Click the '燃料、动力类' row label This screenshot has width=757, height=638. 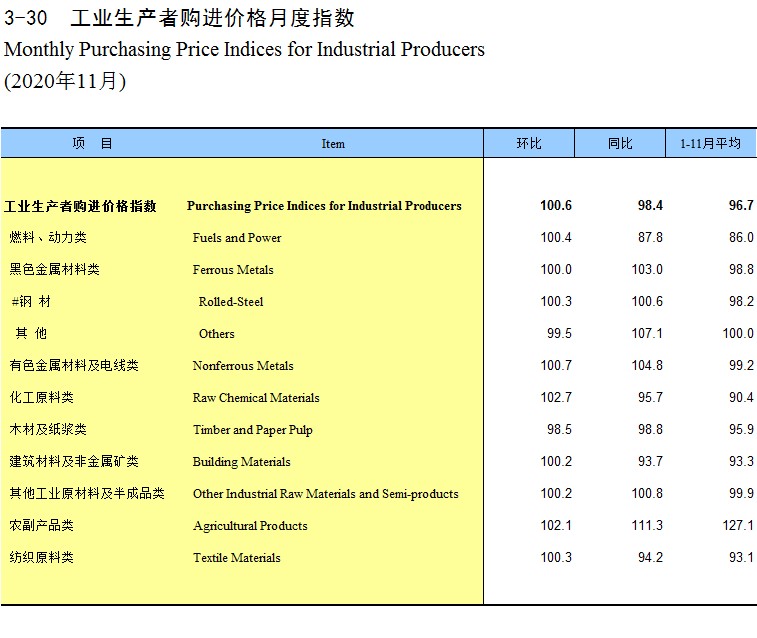[48, 237]
